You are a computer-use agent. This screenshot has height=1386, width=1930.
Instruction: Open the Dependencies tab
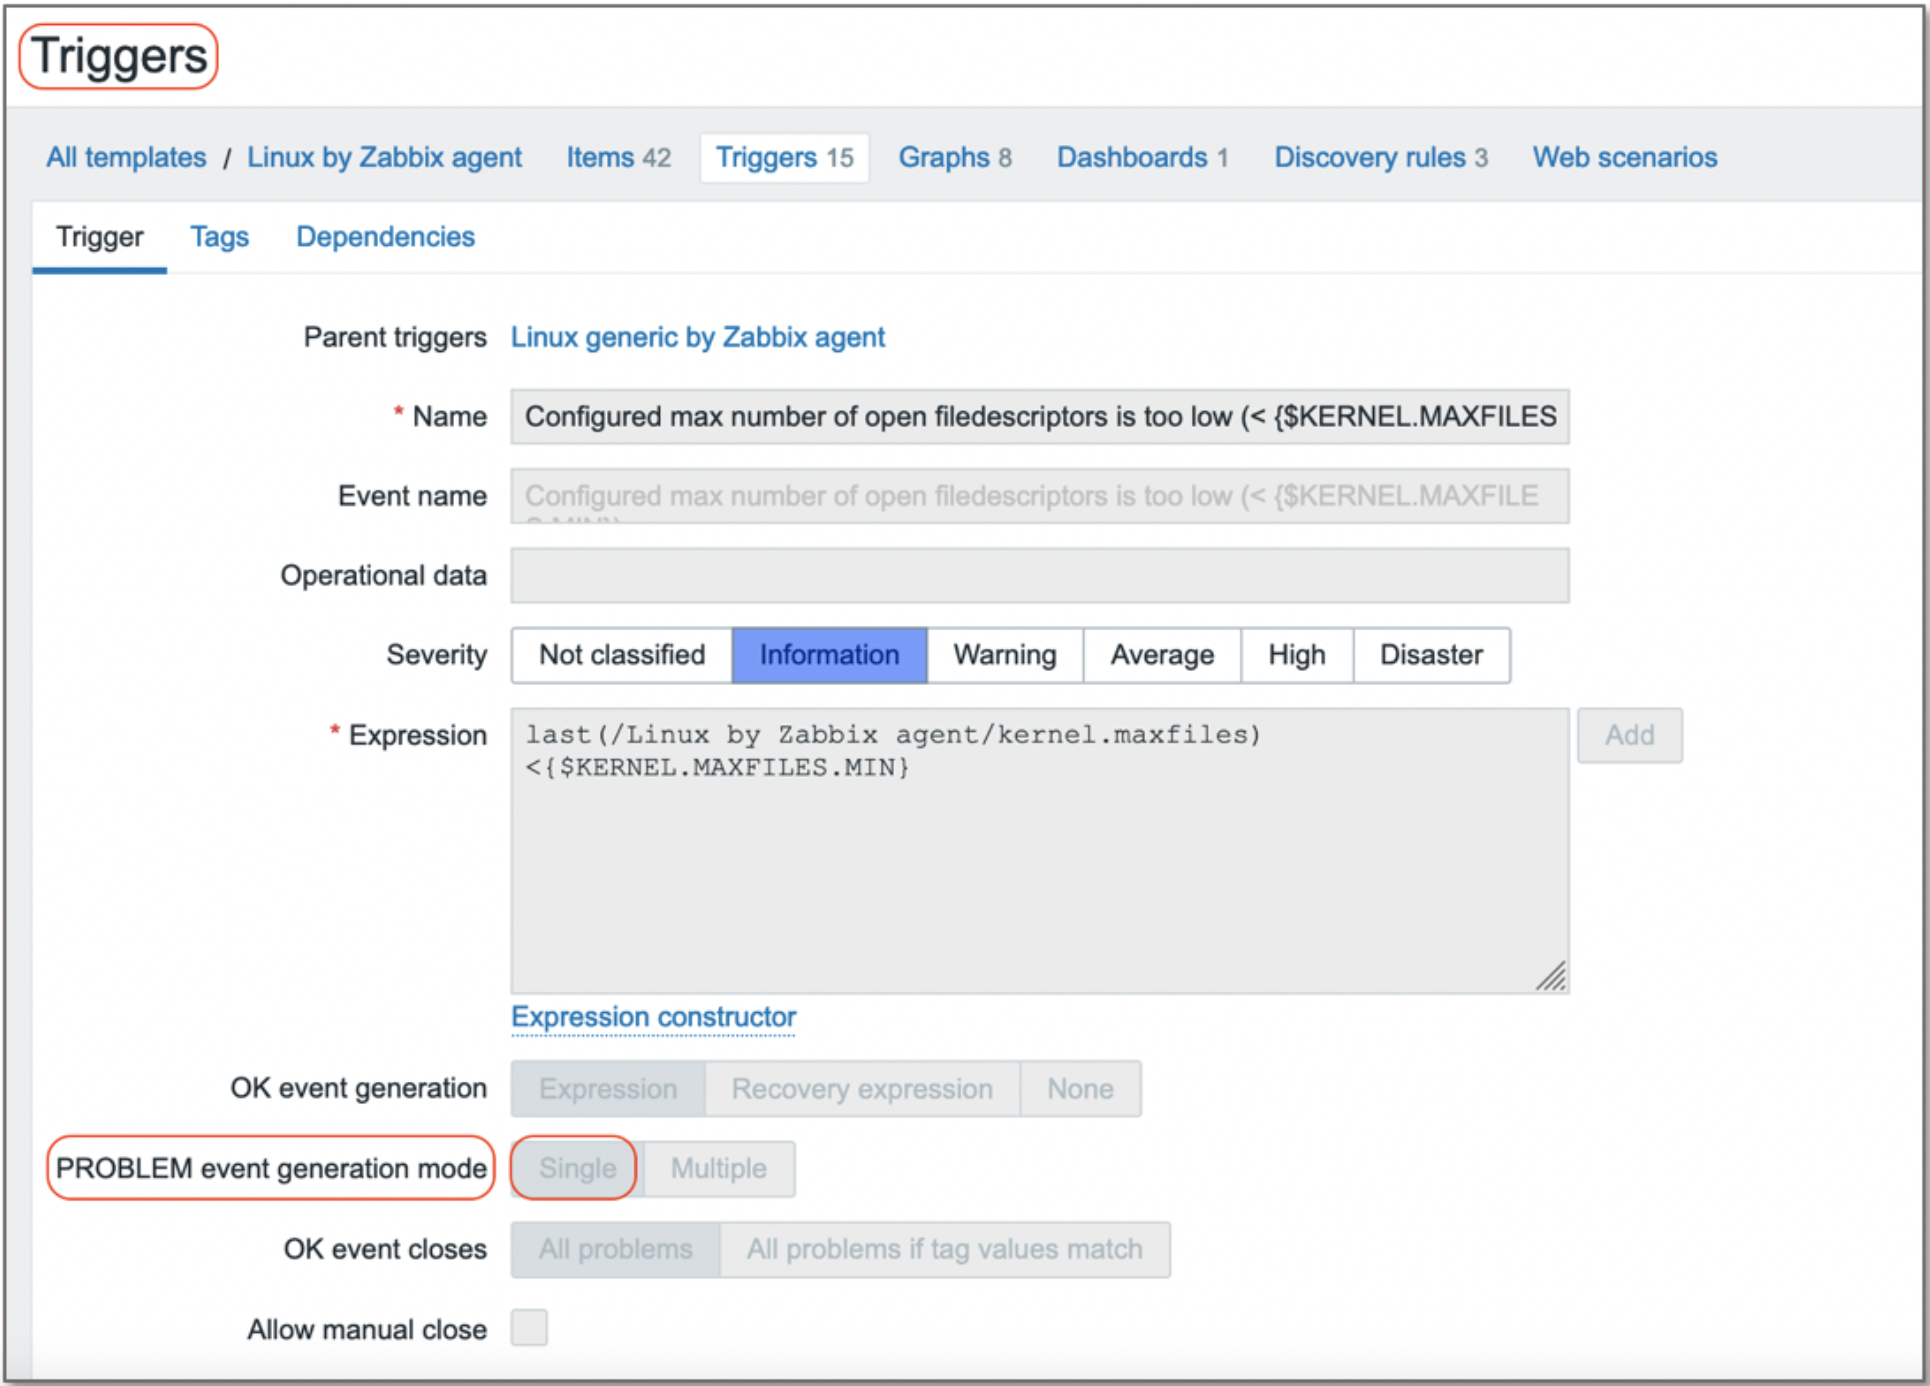tap(384, 237)
